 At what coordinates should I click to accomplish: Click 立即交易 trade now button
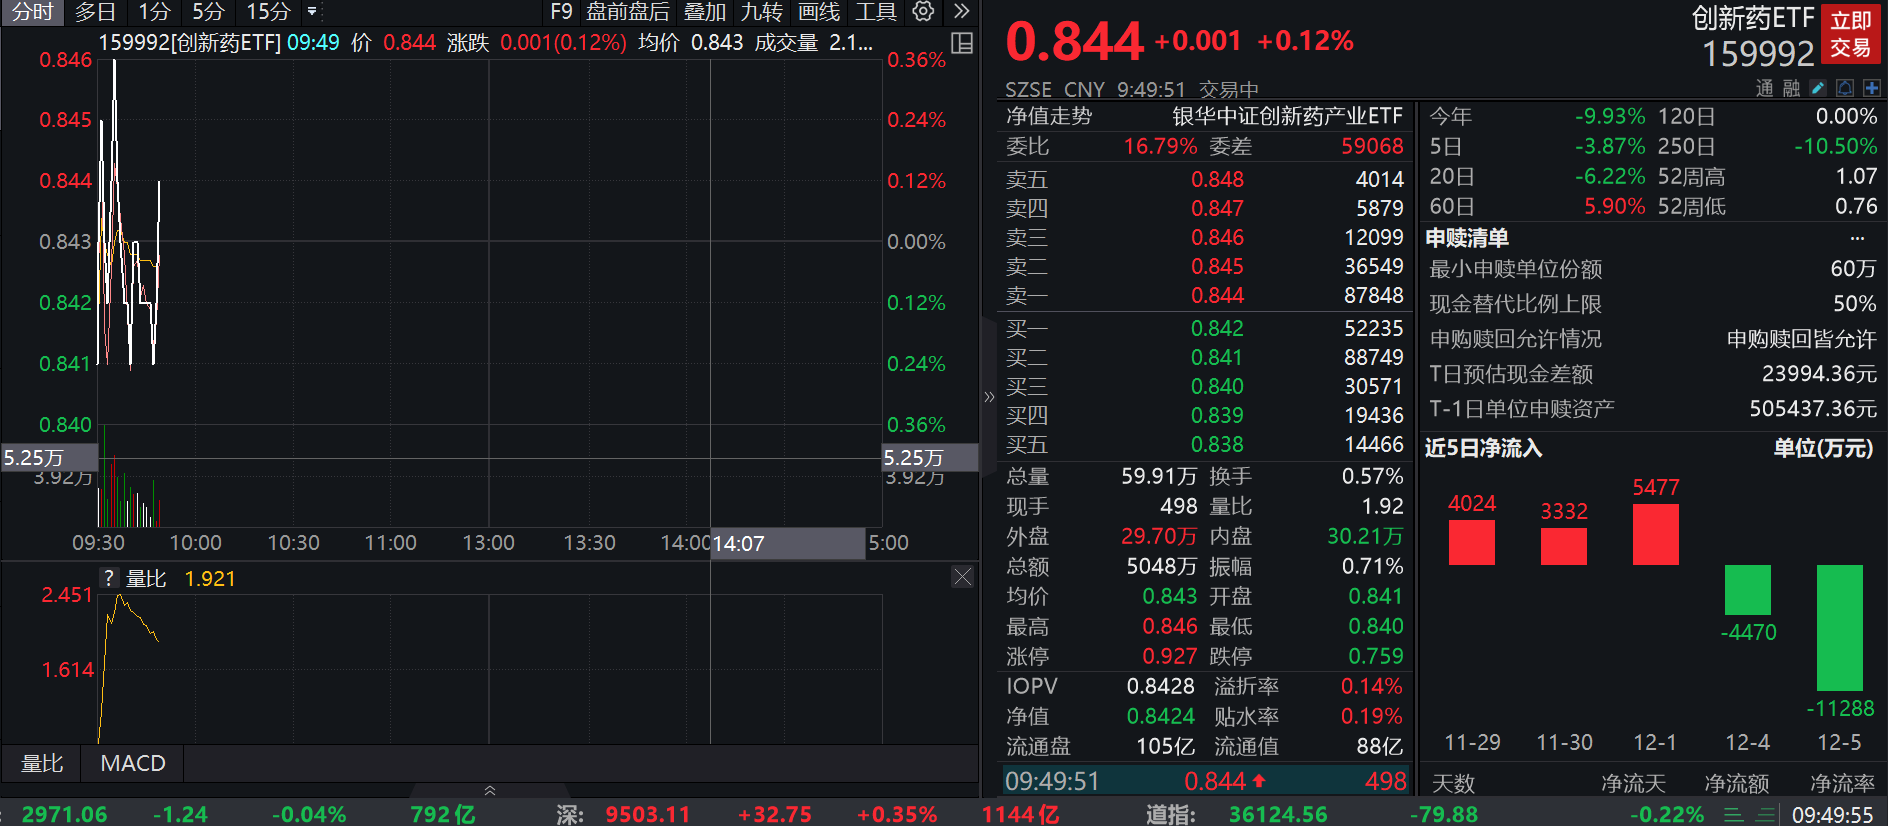click(1851, 34)
